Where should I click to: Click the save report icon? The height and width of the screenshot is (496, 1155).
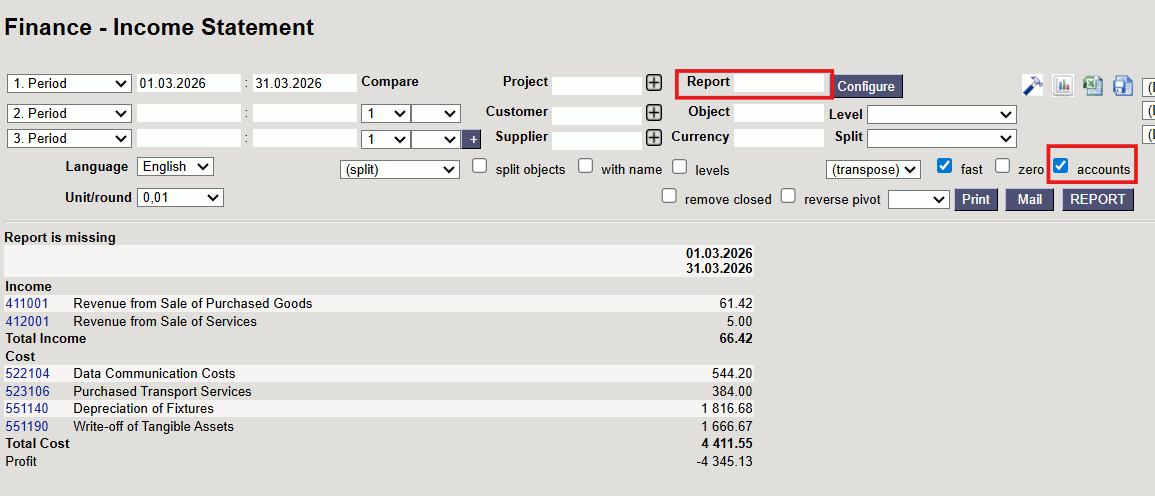pyautogui.click(x=1122, y=86)
